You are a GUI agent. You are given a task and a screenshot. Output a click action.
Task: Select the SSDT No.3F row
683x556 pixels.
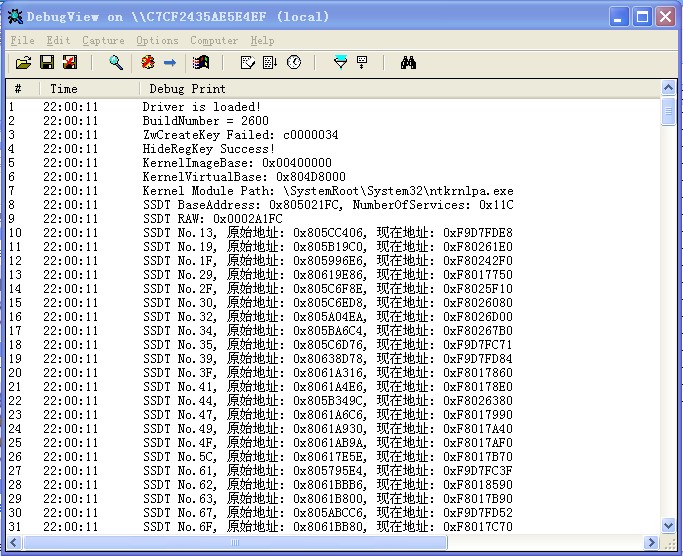point(333,372)
